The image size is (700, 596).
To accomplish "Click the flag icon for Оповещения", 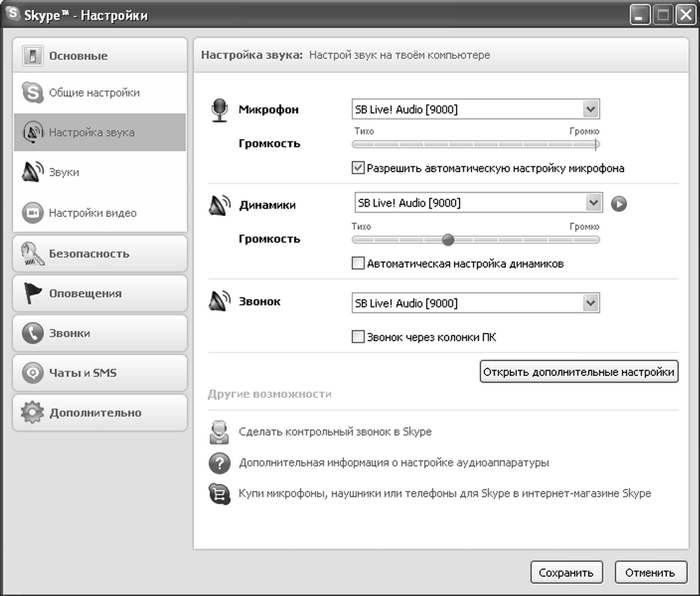I will point(32,294).
